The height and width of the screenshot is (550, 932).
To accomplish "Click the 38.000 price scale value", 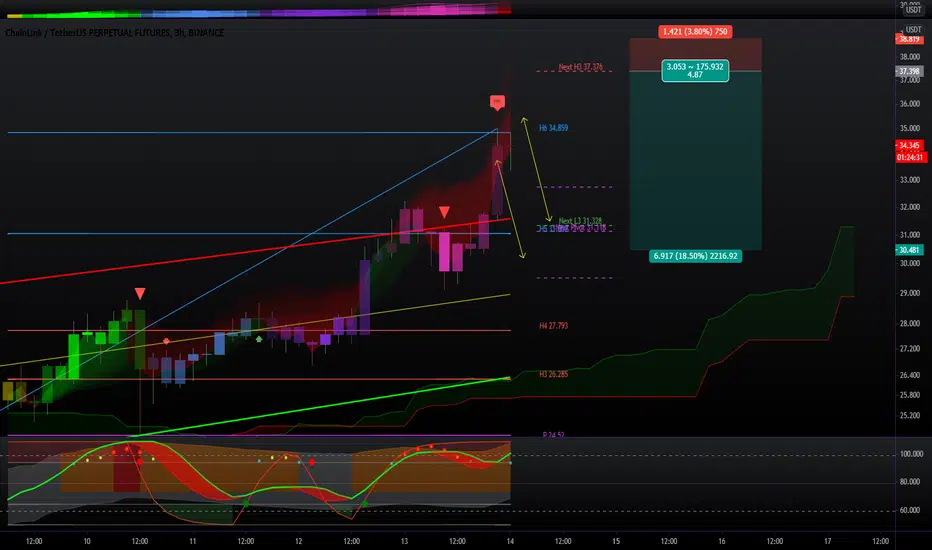I will point(910,57).
